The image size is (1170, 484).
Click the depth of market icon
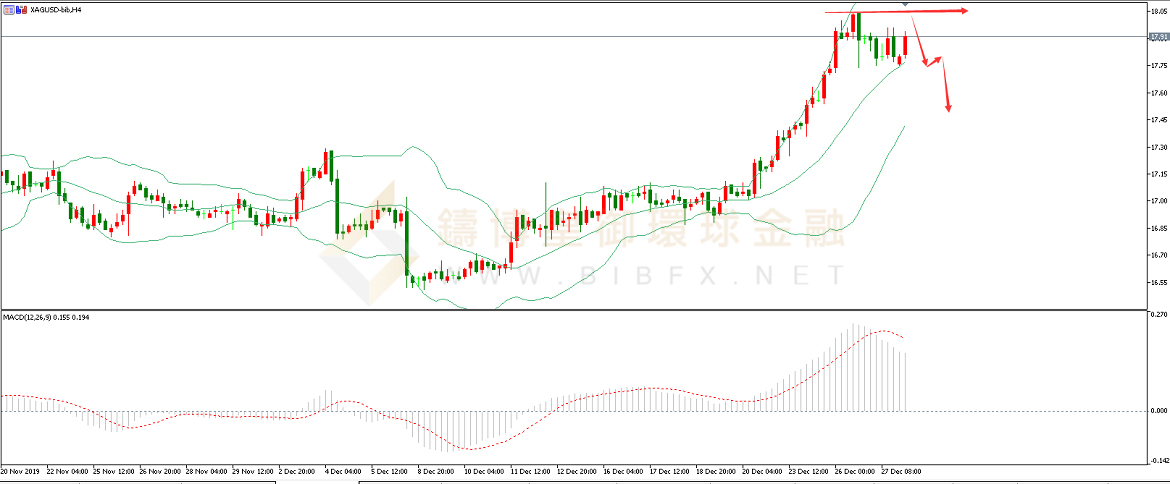pos(23,9)
